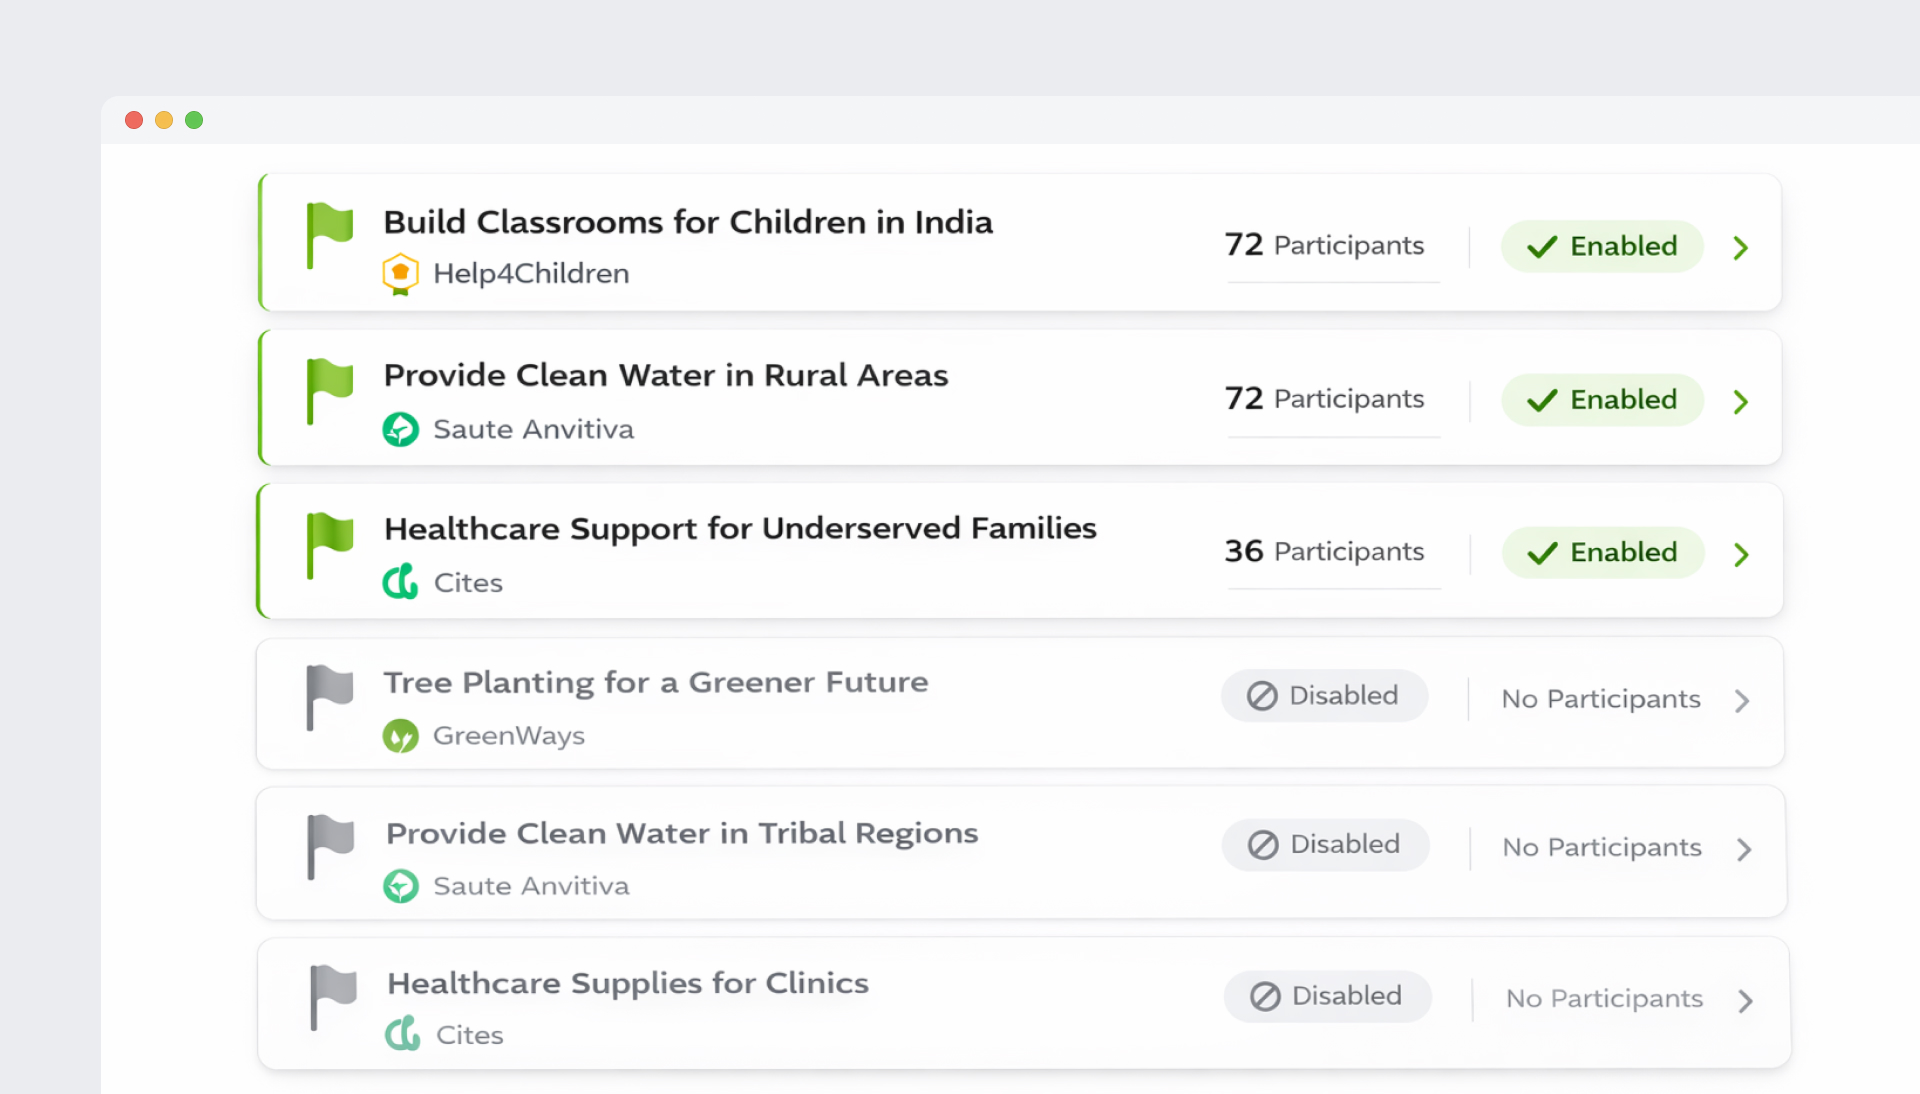Open 36 Participants for Healthcare Support

(x=1325, y=552)
